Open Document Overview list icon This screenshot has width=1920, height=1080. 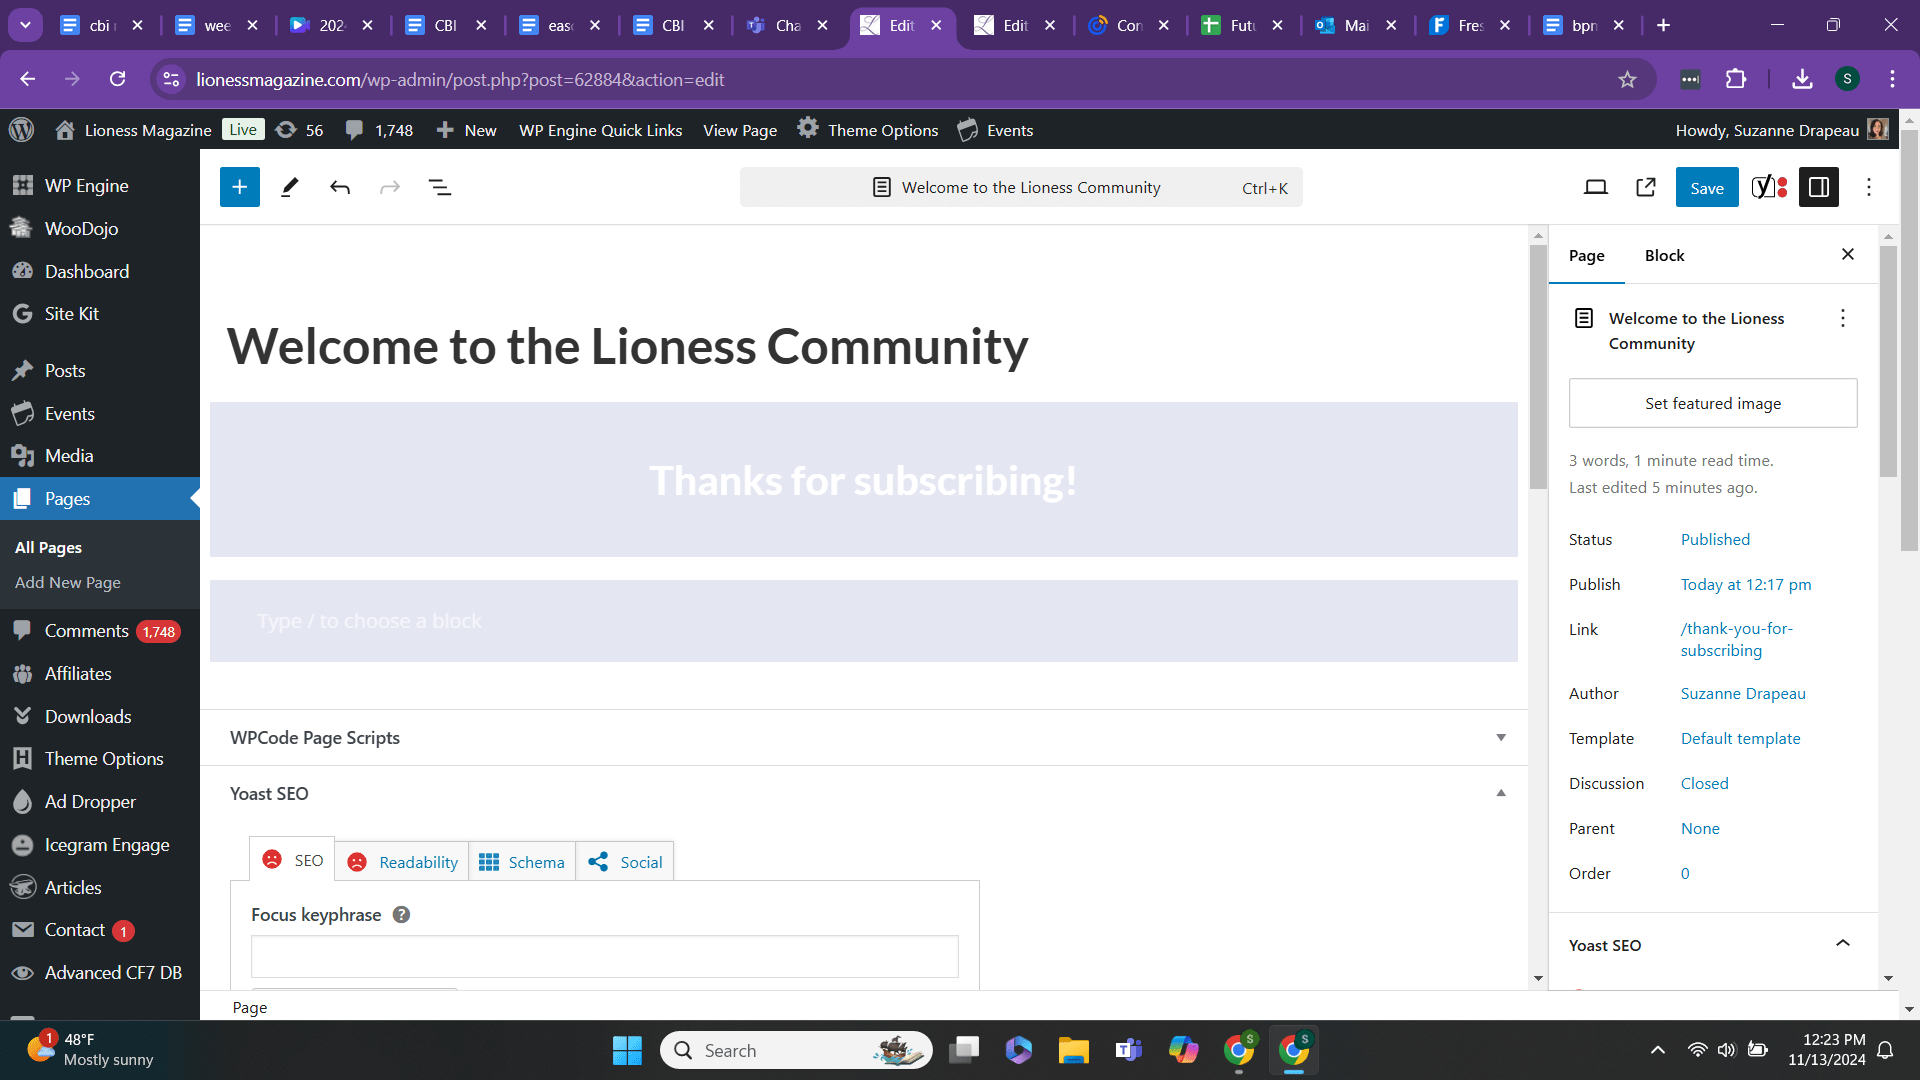[x=440, y=187]
